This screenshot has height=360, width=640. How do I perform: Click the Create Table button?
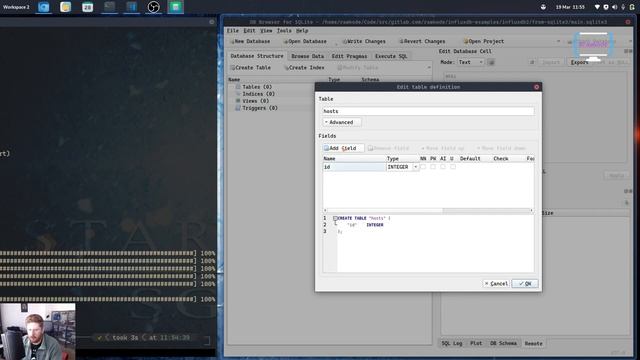click(x=250, y=68)
